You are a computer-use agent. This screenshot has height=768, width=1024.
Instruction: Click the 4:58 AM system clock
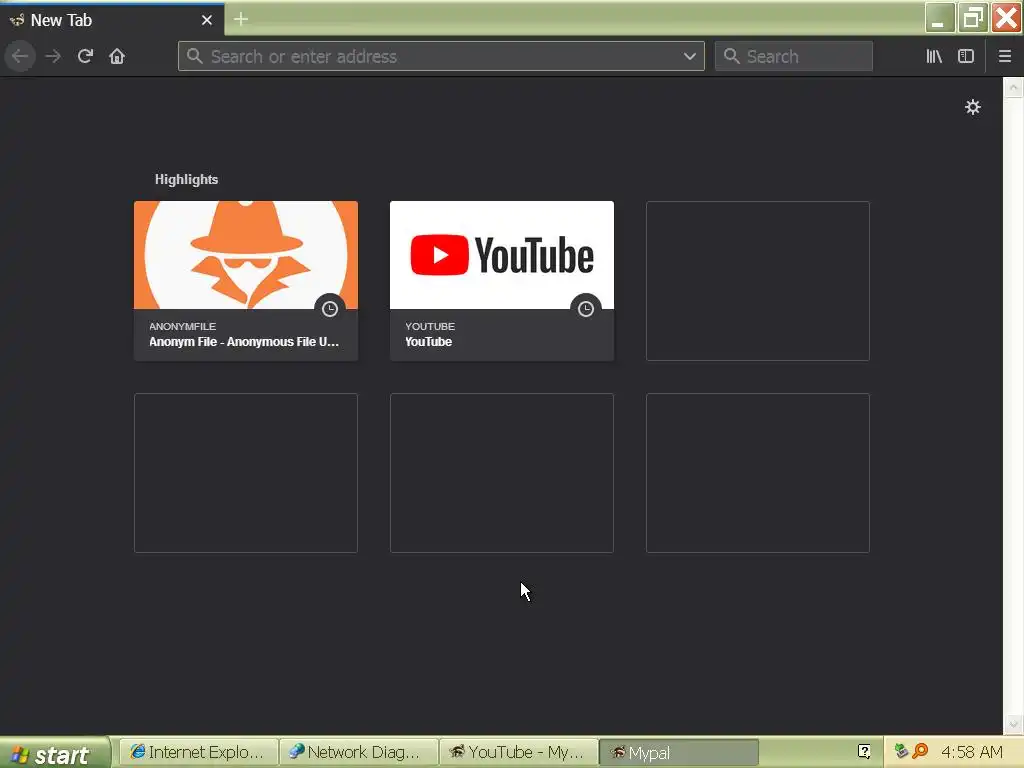(x=972, y=752)
